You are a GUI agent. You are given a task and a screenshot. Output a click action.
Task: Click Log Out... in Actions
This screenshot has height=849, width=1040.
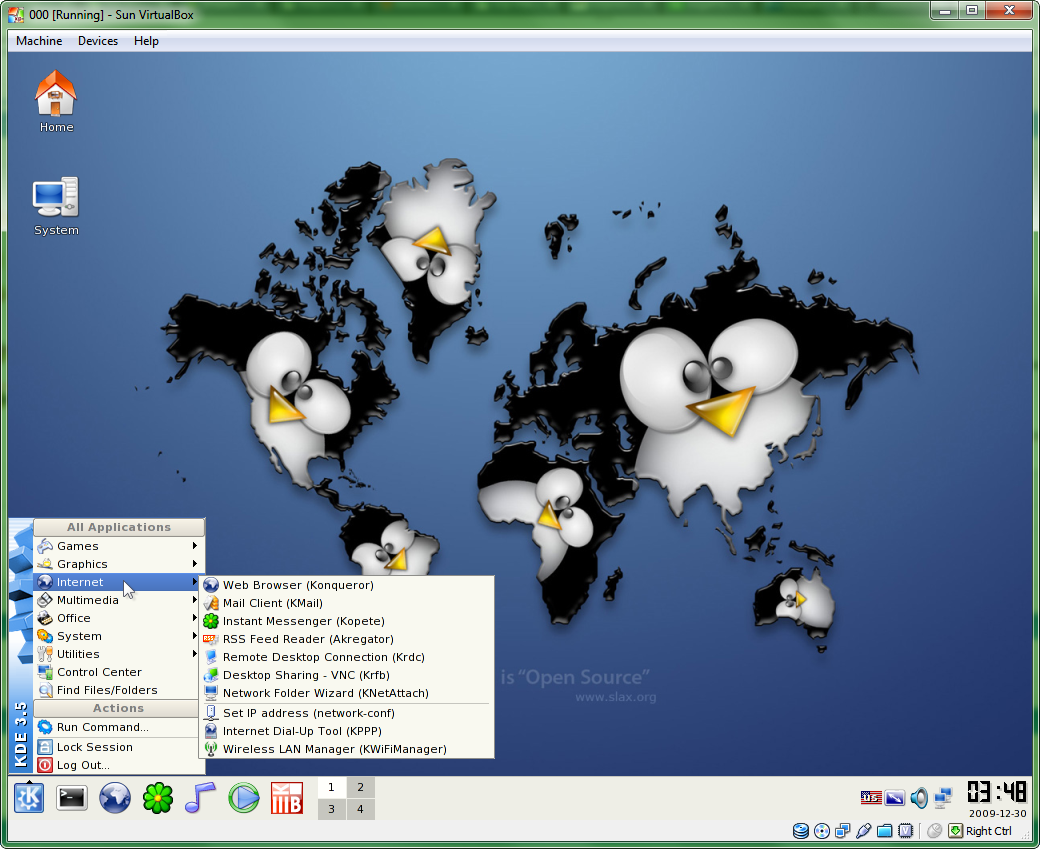coord(83,765)
